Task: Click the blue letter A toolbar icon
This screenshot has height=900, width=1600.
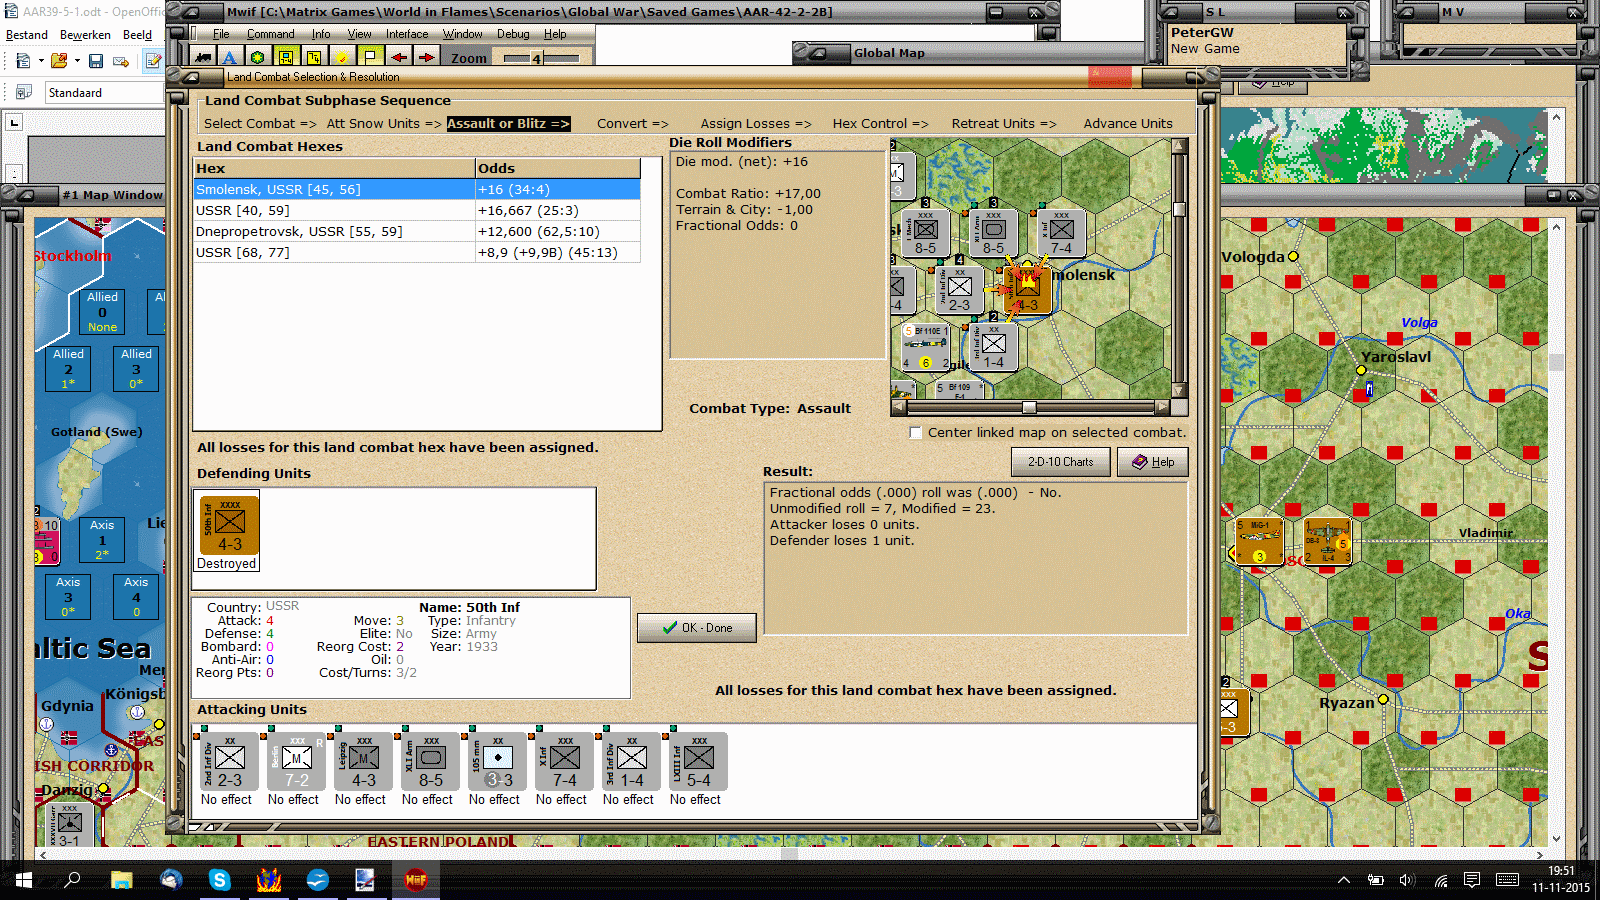Action: click(x=229, y=57)
